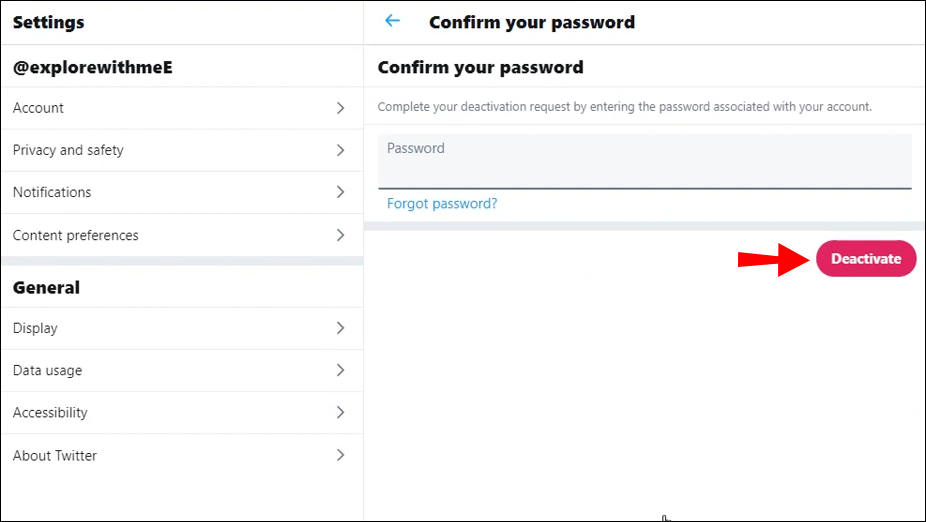Follow the Forgot password? link
This screenshot has width=926, height=522.
[442, 204]
